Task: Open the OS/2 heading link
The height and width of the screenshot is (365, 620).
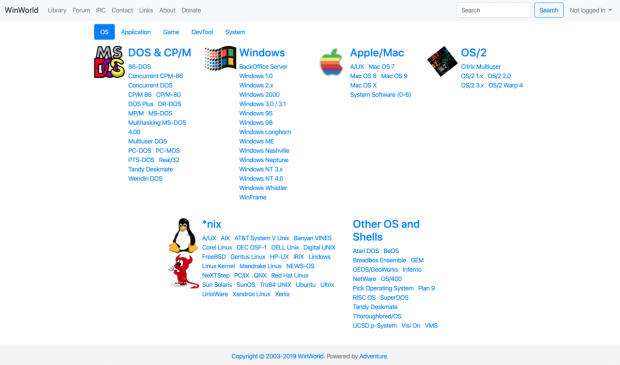Action: point(473,53)
